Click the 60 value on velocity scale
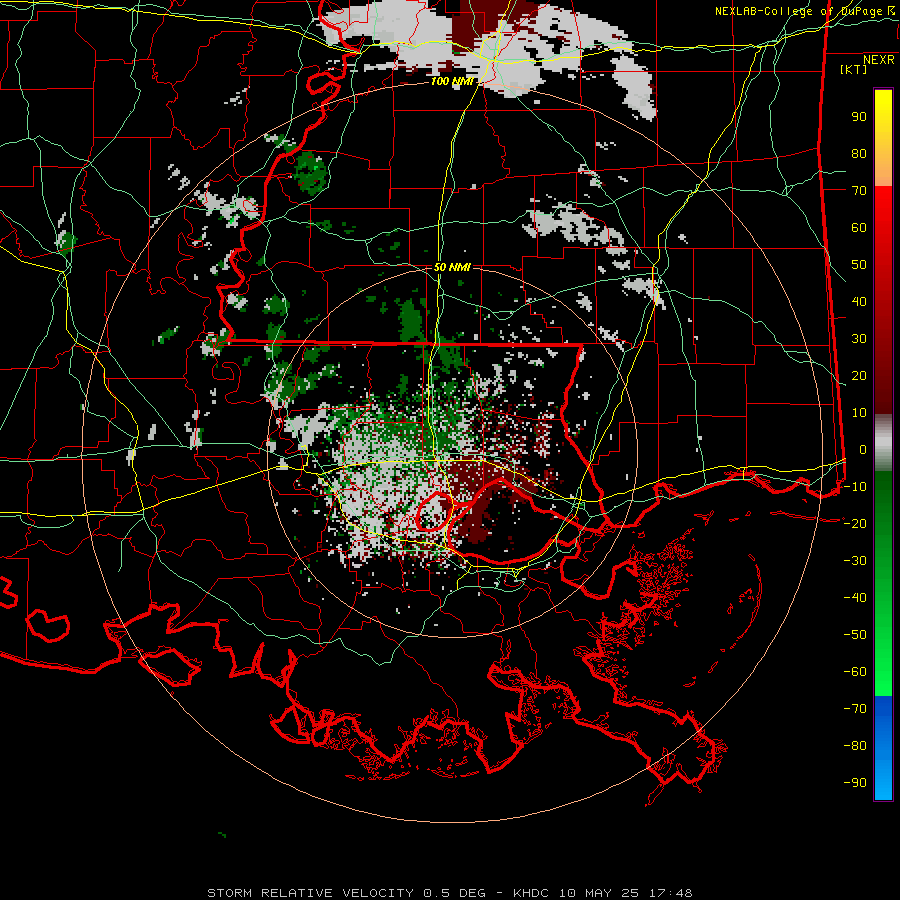Viewport: 900px width, 900px height. 859,228
